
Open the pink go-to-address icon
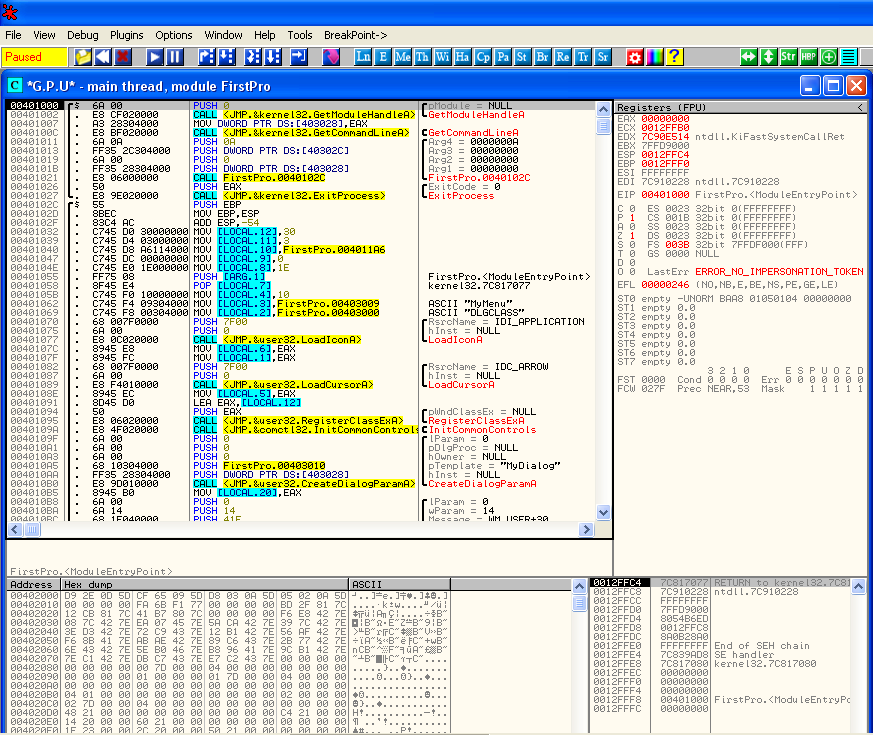click(x=331, y=57)
